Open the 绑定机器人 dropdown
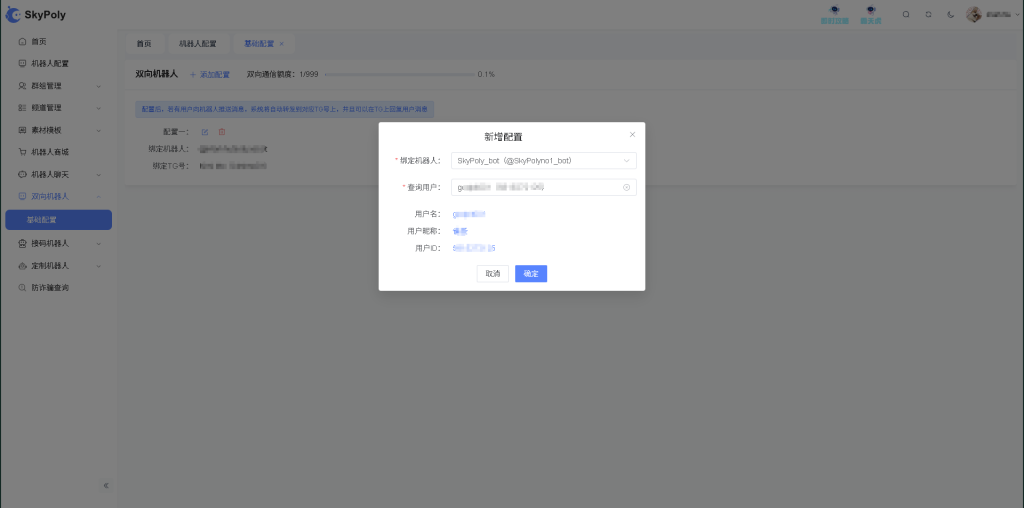Image resolution: width=1024 pixels, height=508 pixels. pos(543,160)
